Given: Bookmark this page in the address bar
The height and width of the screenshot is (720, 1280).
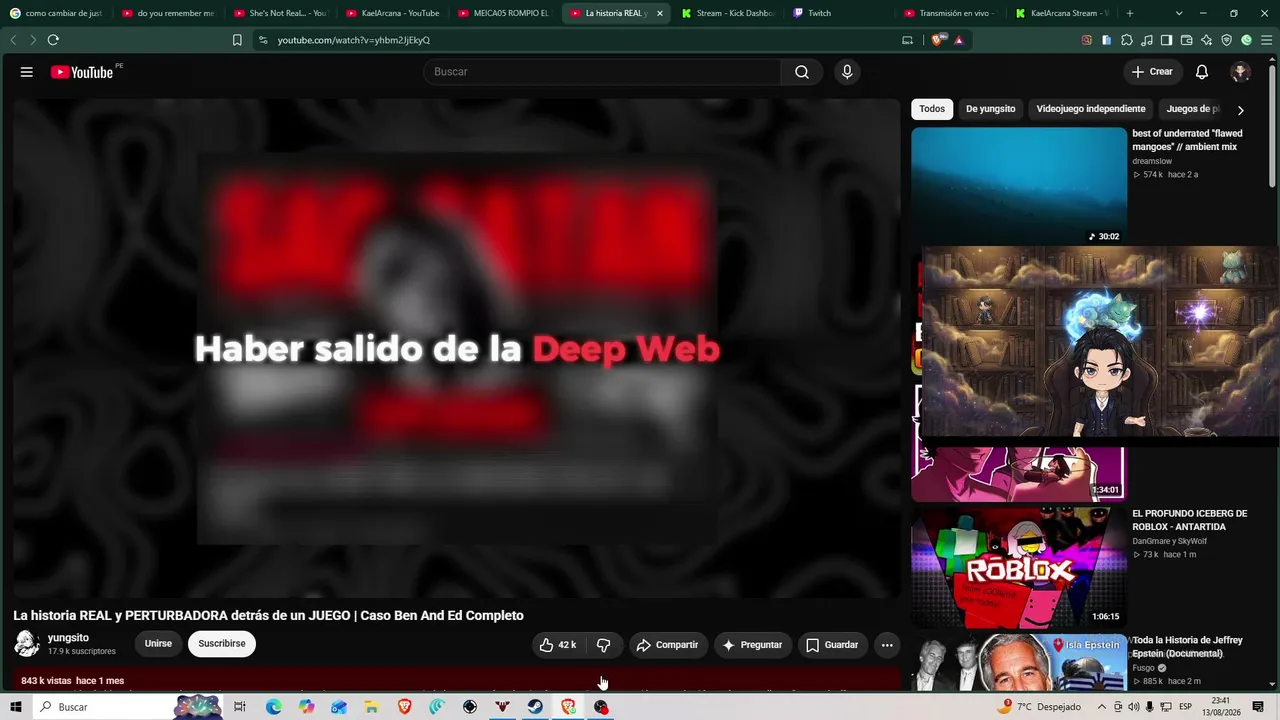Looking at the screenshot, I should [237, 40].
